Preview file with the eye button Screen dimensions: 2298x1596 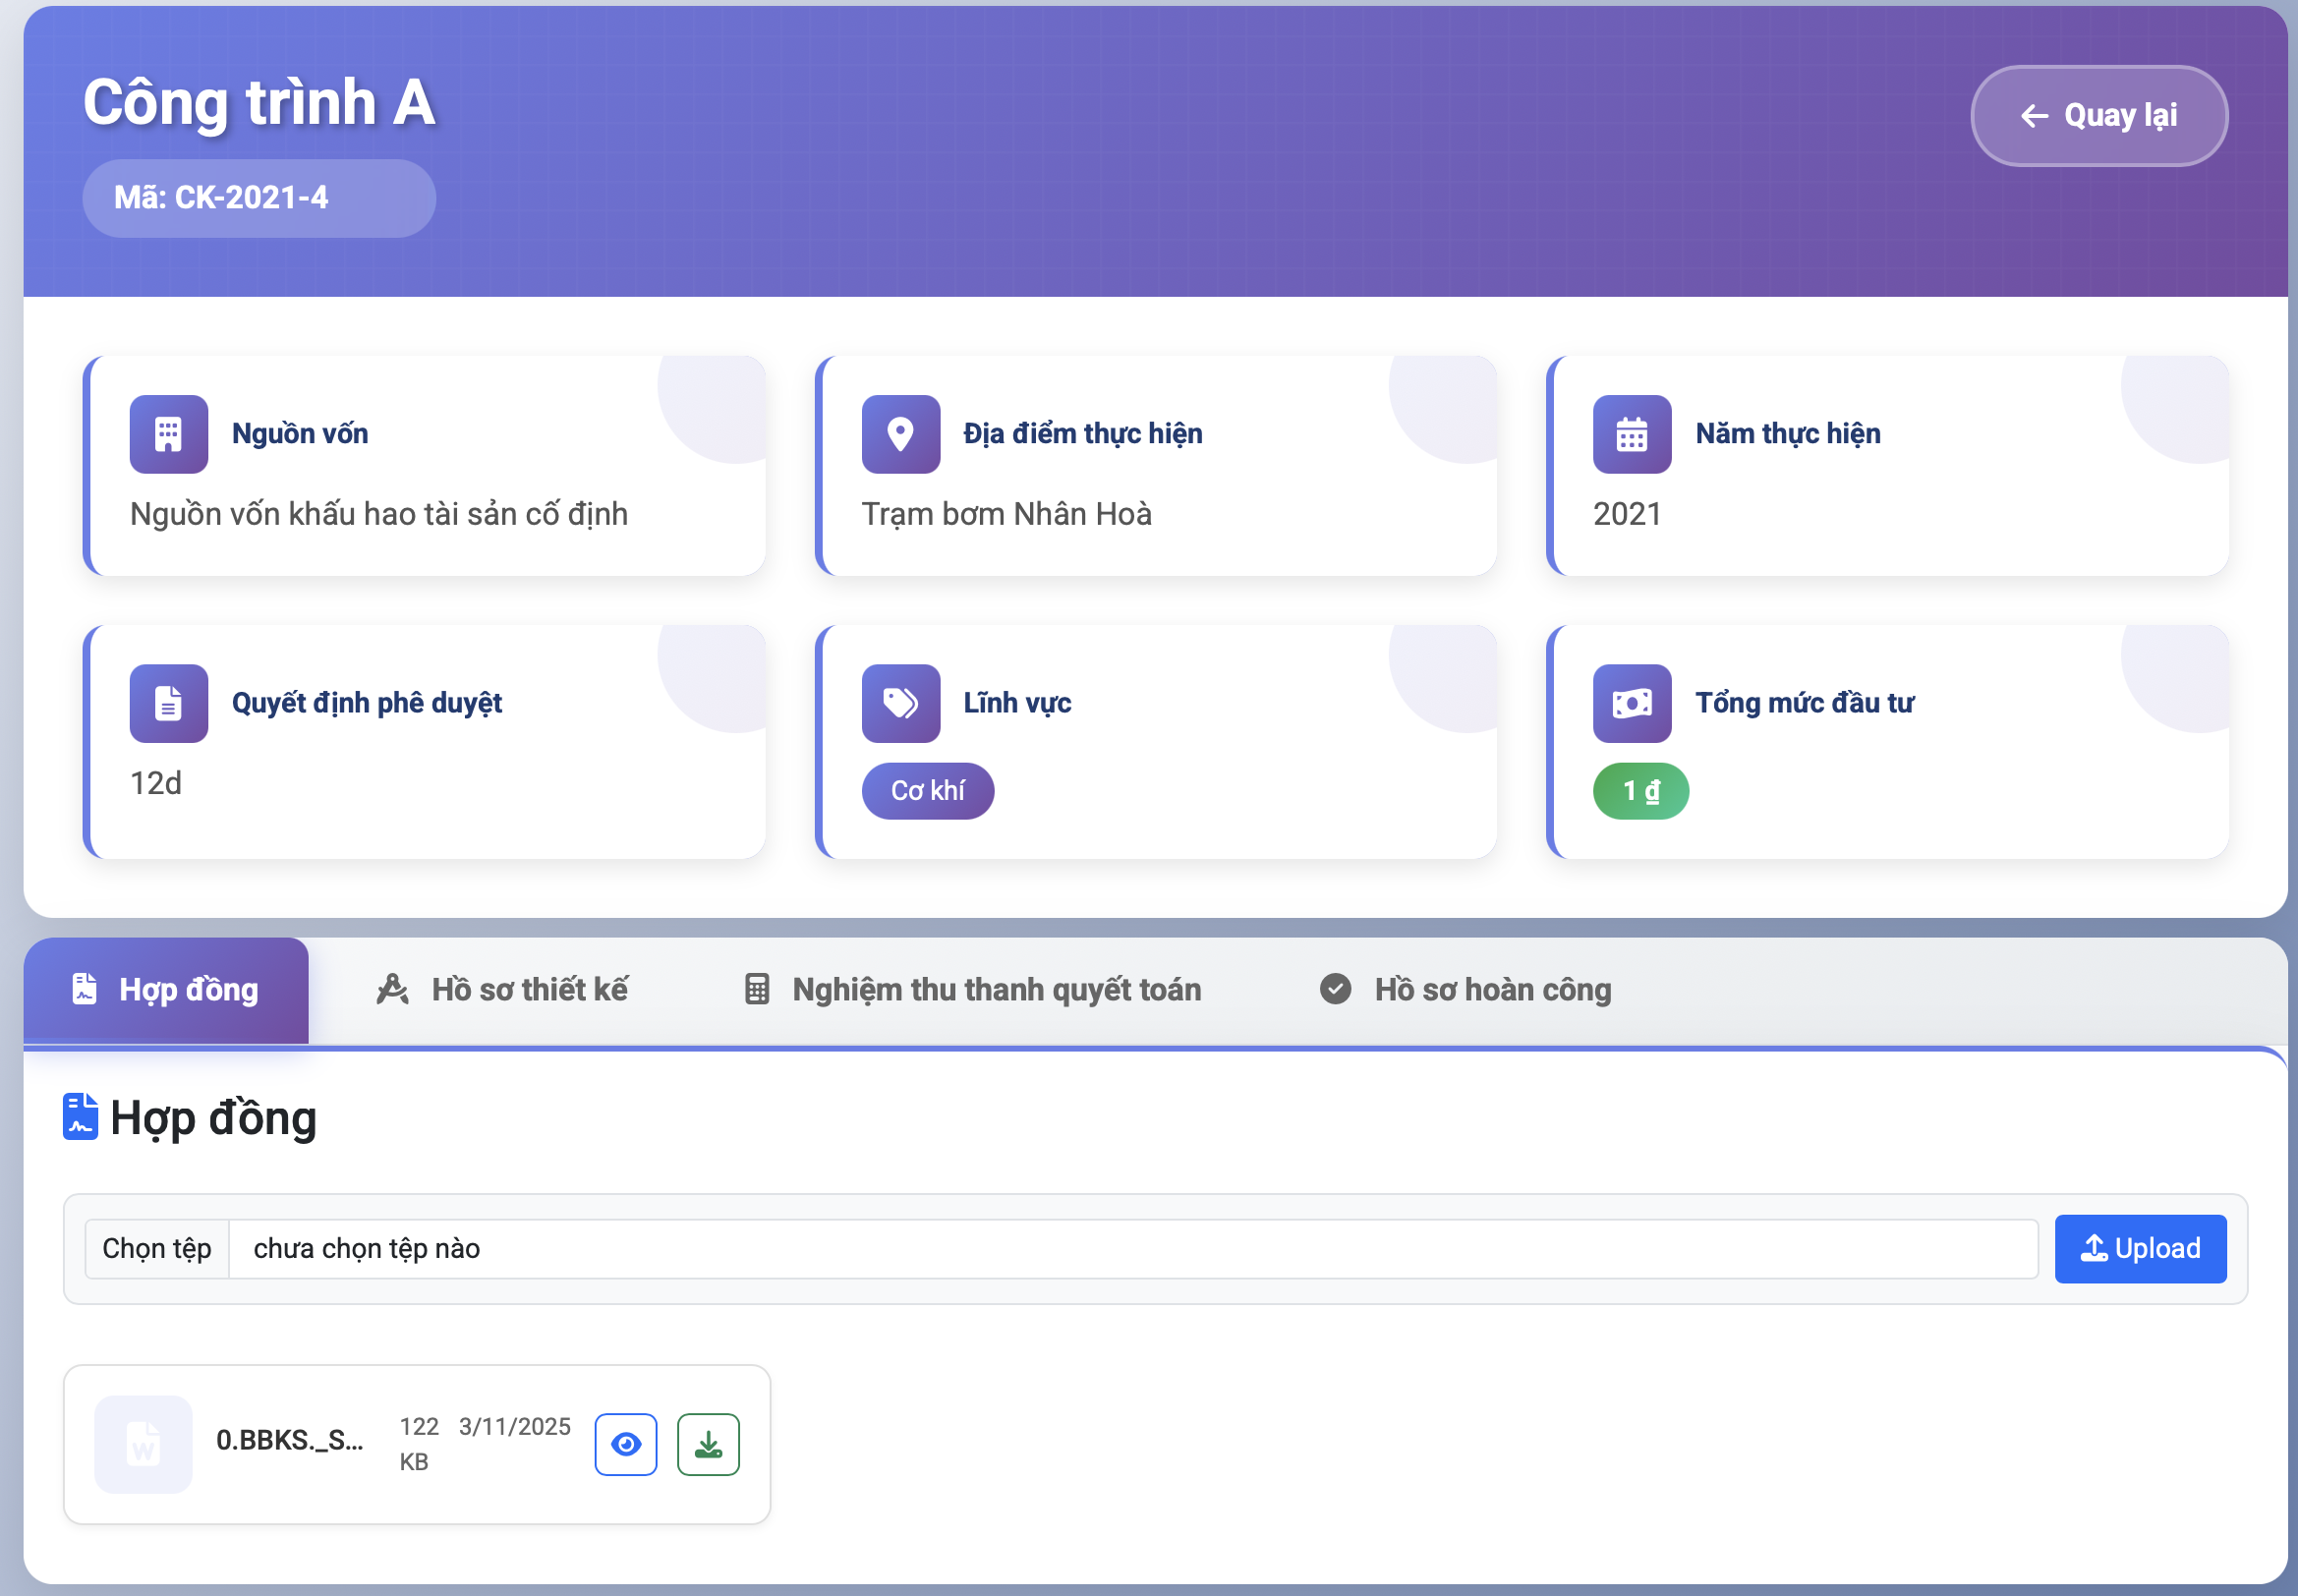point(626,1444)
